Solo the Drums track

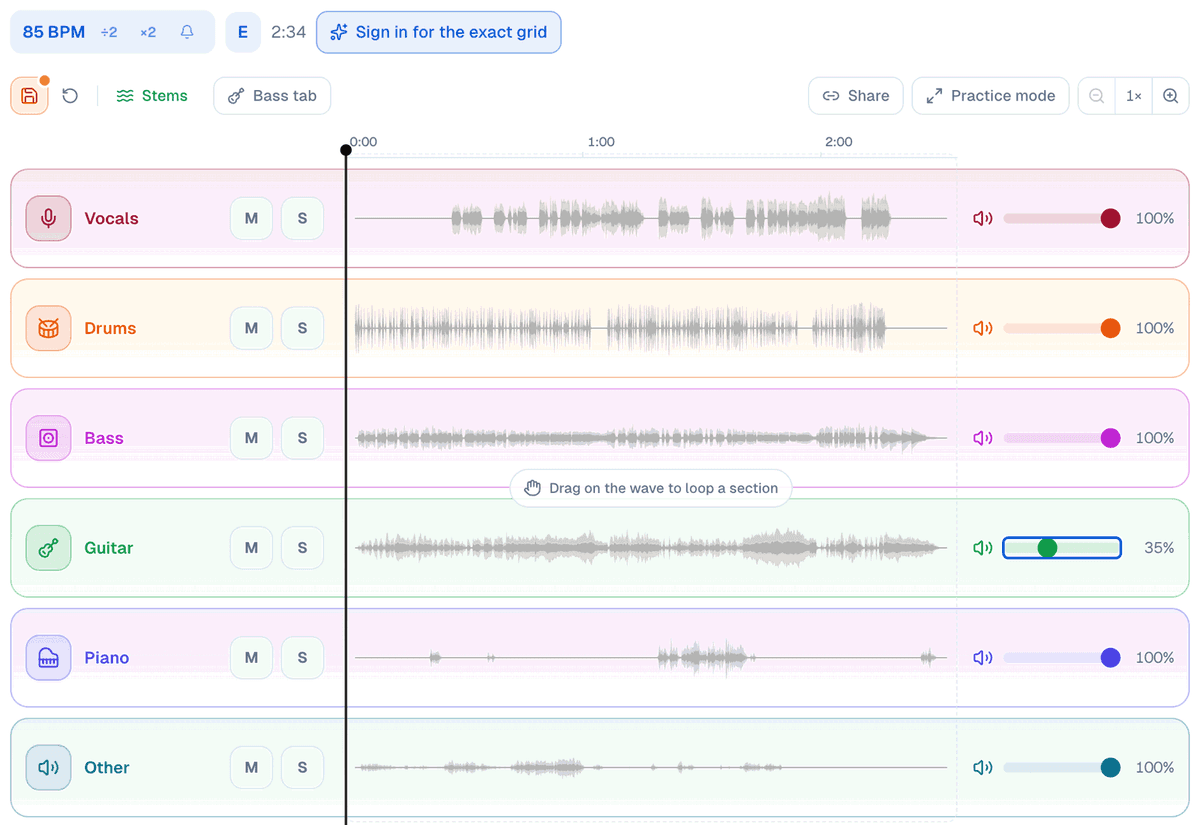(x=302, y=328)
